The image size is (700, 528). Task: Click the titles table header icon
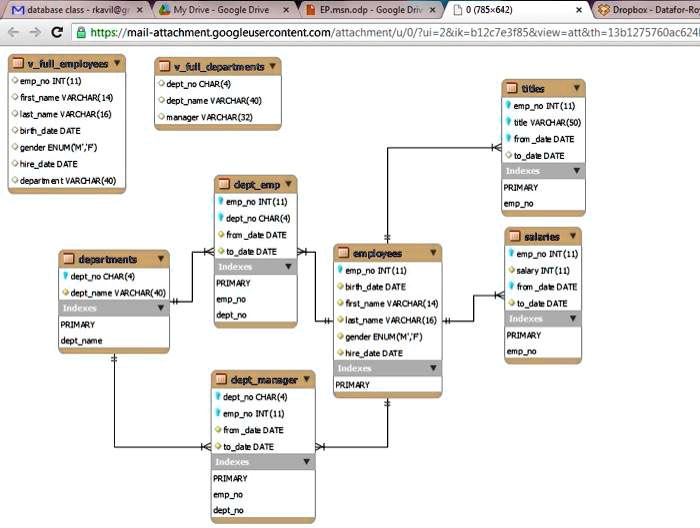(x=512, y=89)
